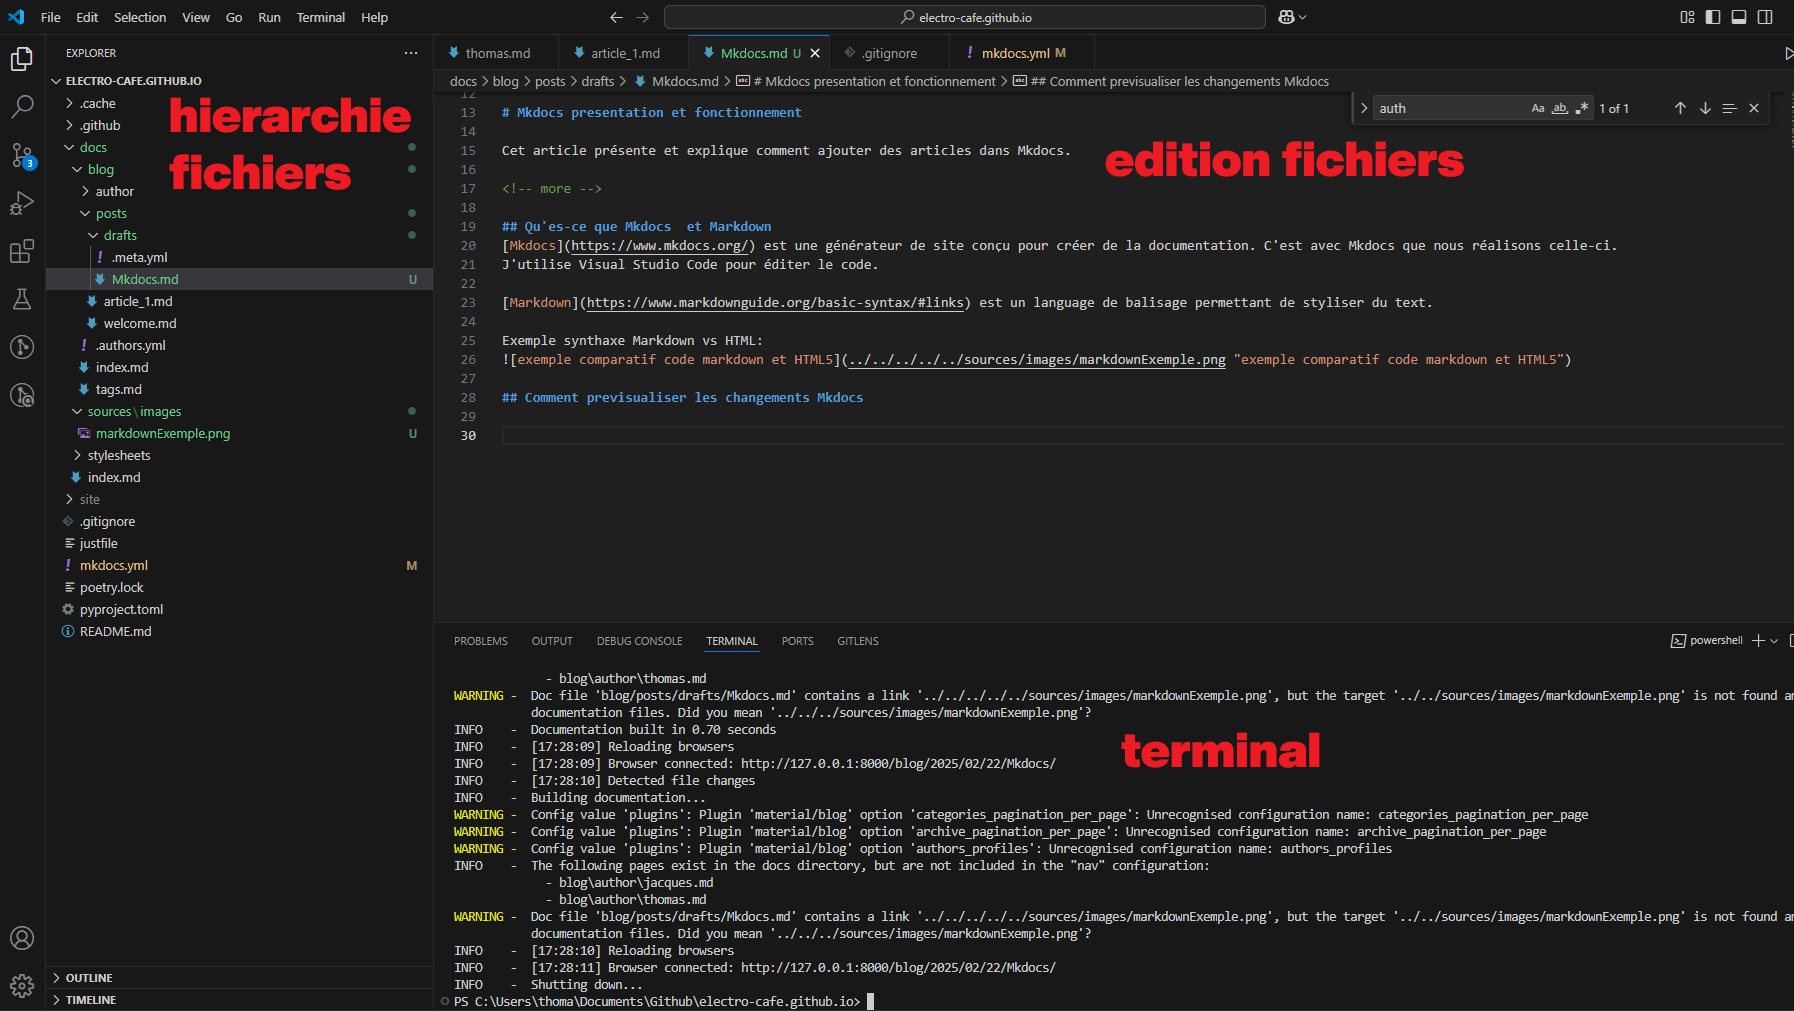This screenshot has height=1011, width=1794.
Task: Open Customize Layout icon in title bar
Action: point(1687,17)
